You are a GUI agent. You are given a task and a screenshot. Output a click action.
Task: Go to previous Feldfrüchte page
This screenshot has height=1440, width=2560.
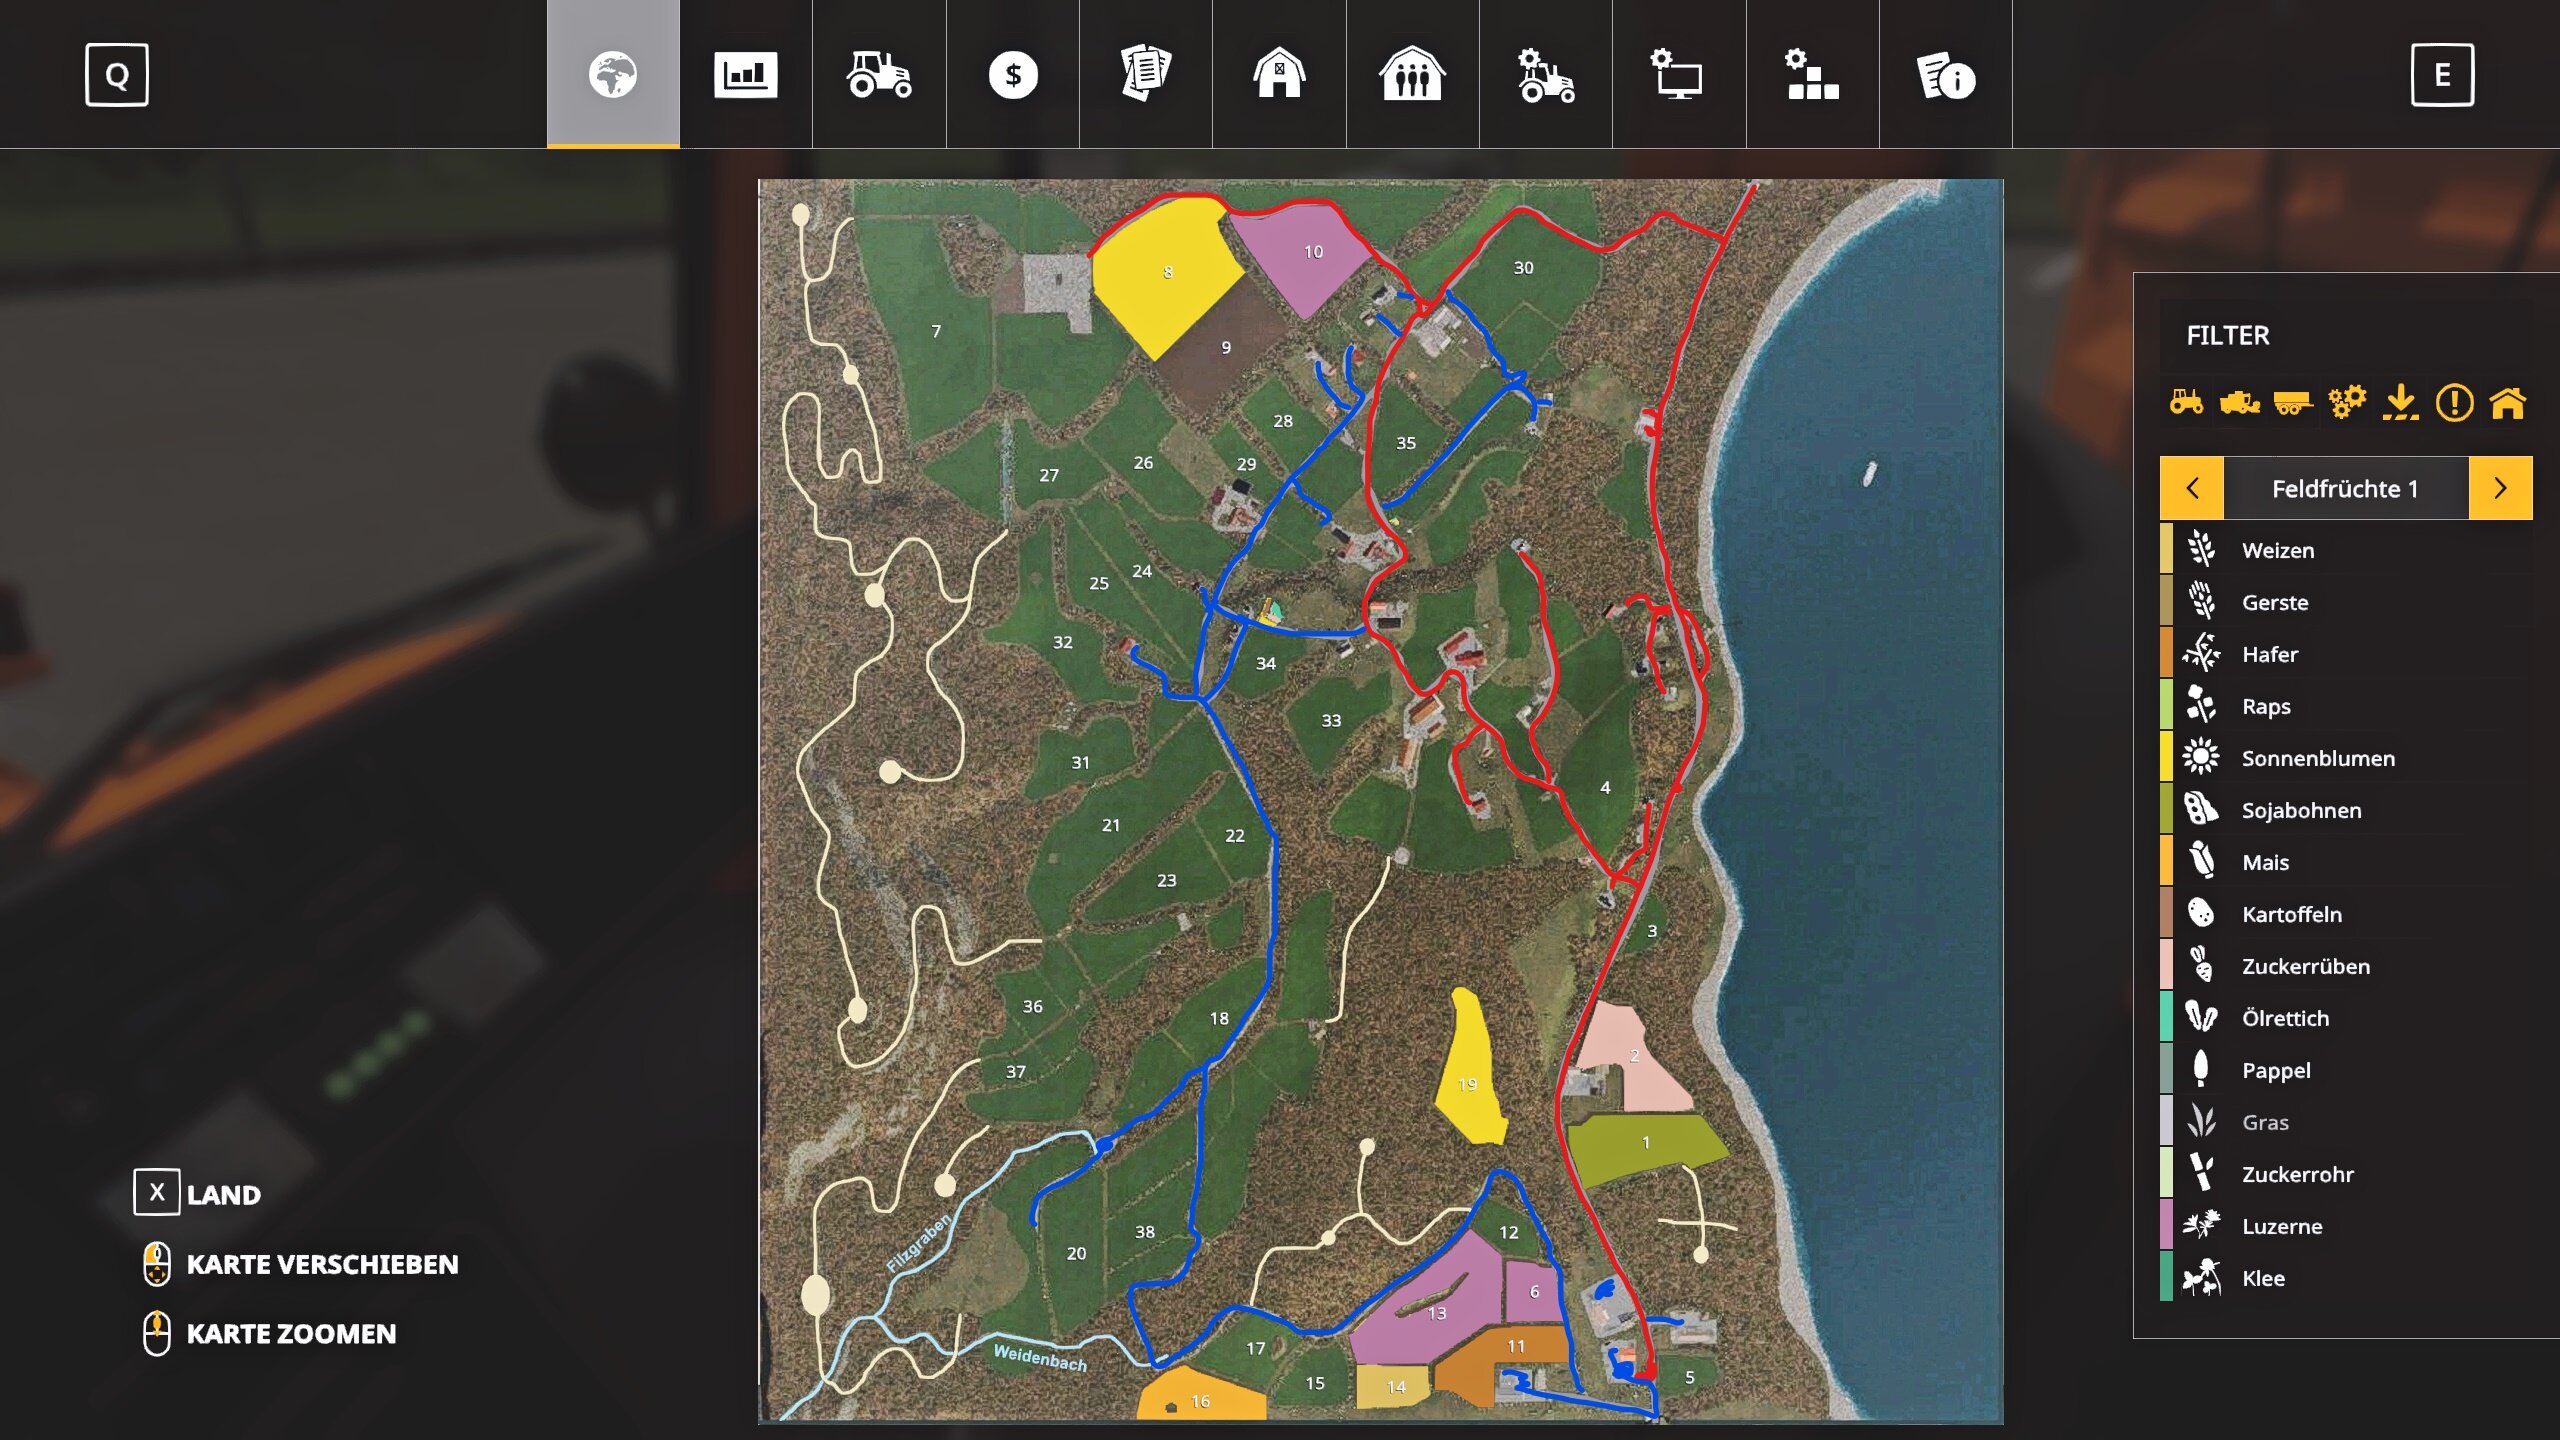click(x=2192, y=488)
